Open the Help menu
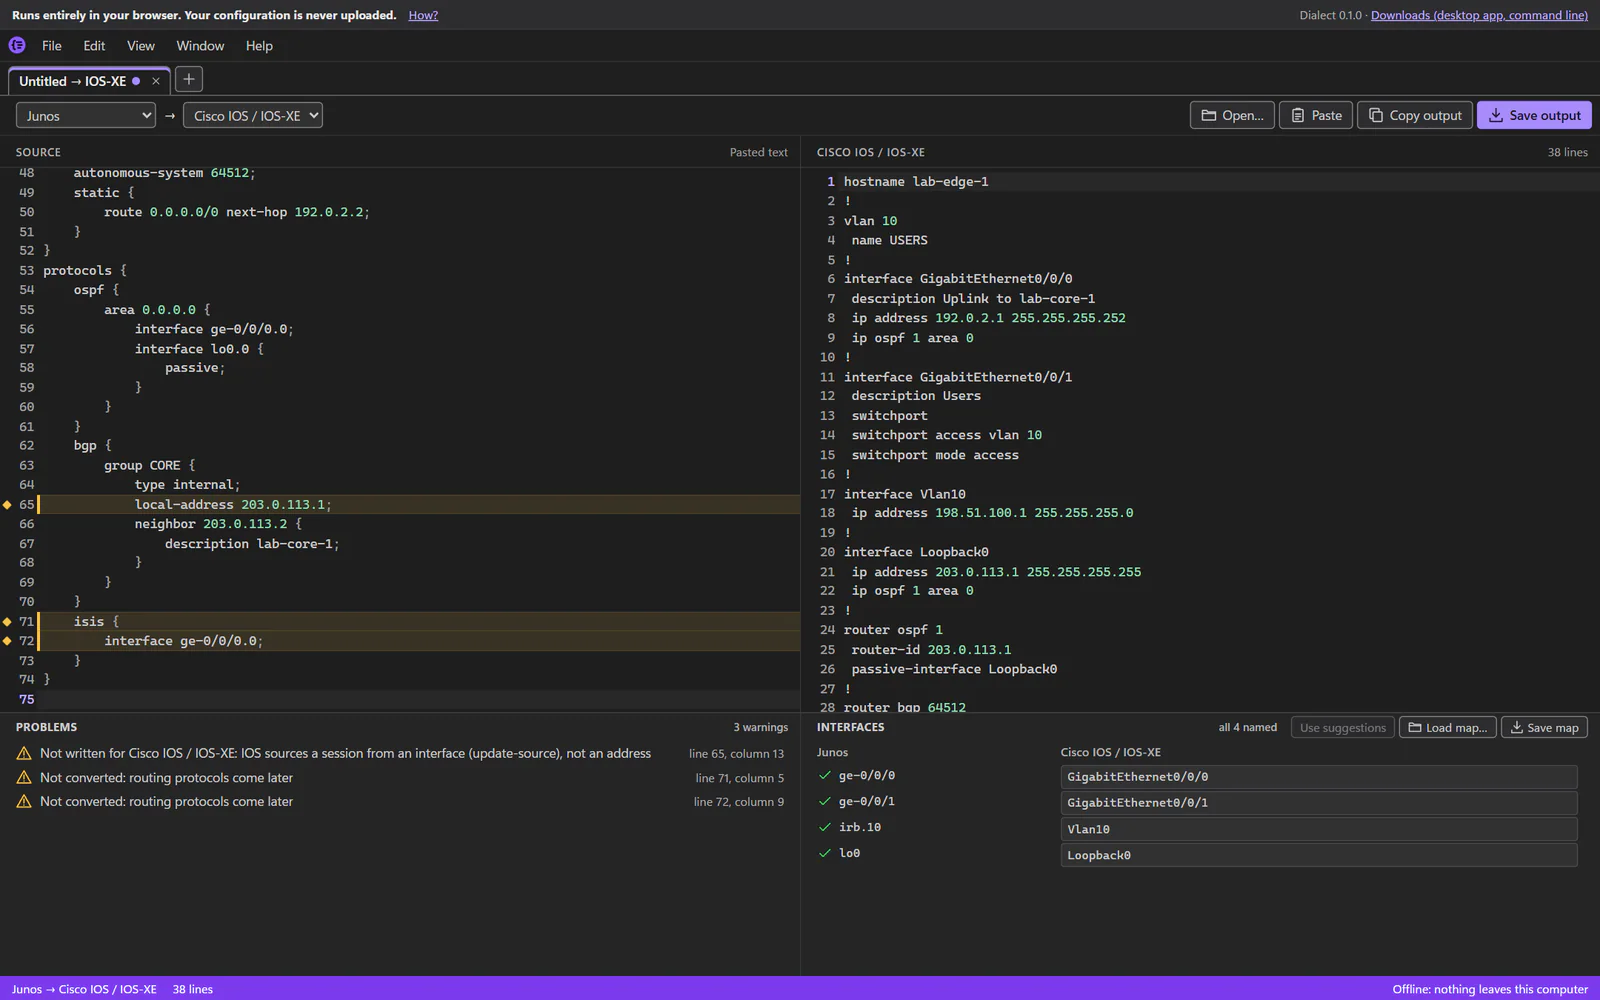 click(x=259, y=46)
